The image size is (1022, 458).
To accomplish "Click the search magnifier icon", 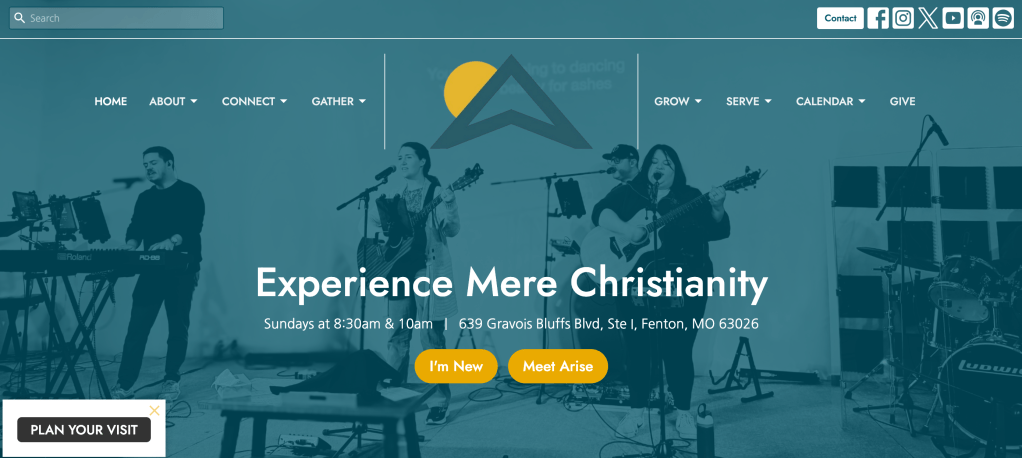I will (x=20, y=18).
